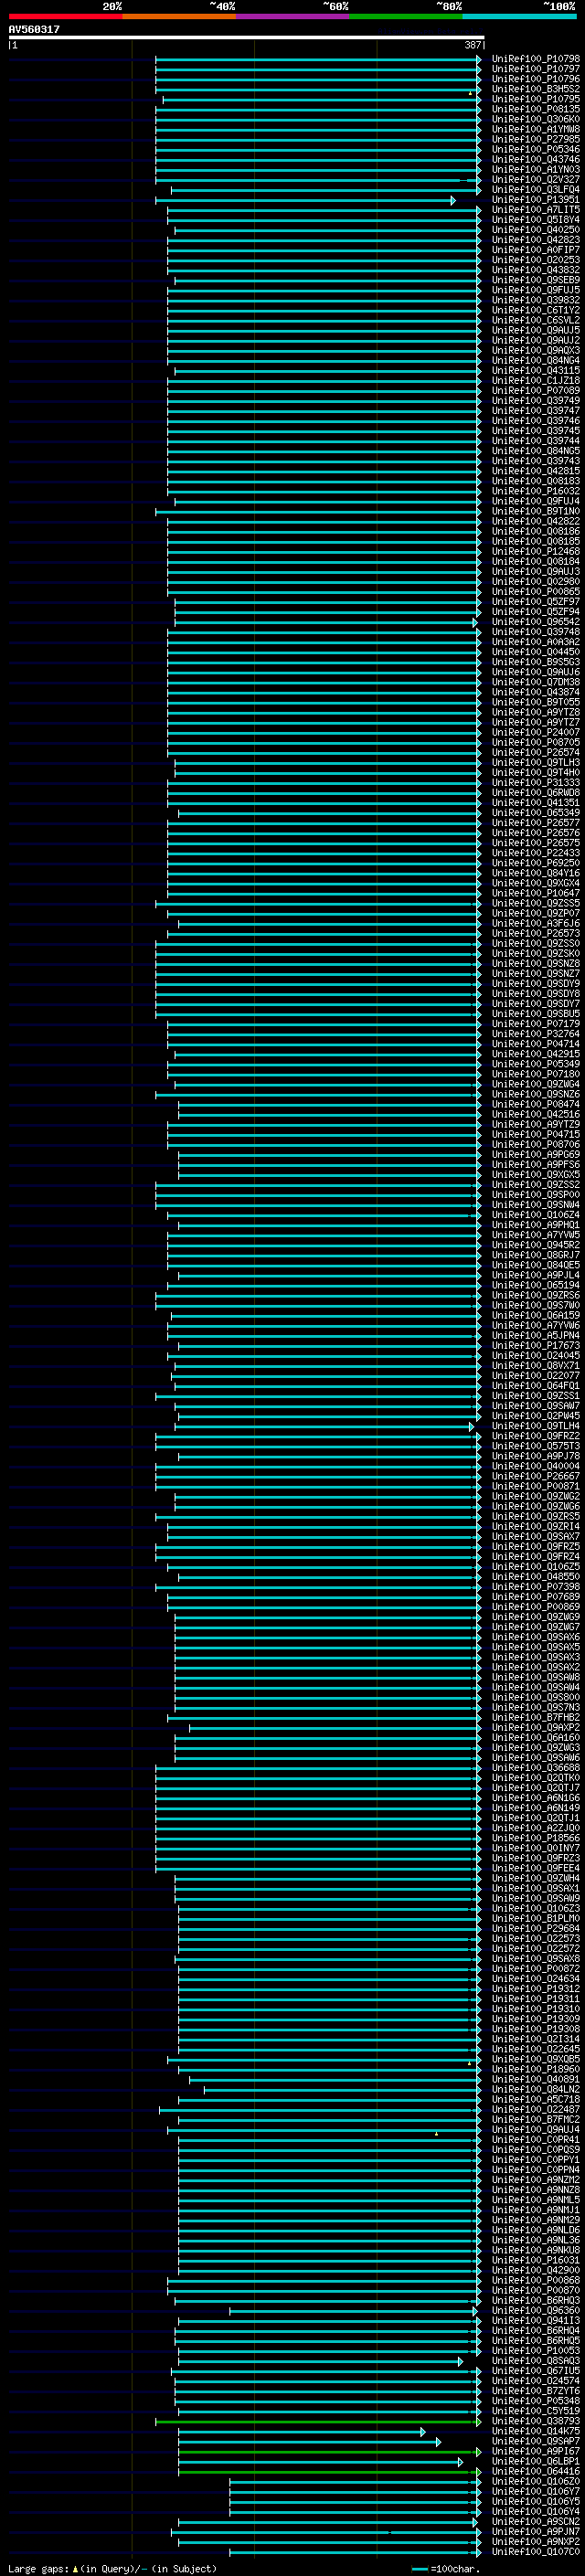This screenshot has width=585, height=2576.
Task: Click the orange ~40% identity color swatch
Action: click(179, 16)
